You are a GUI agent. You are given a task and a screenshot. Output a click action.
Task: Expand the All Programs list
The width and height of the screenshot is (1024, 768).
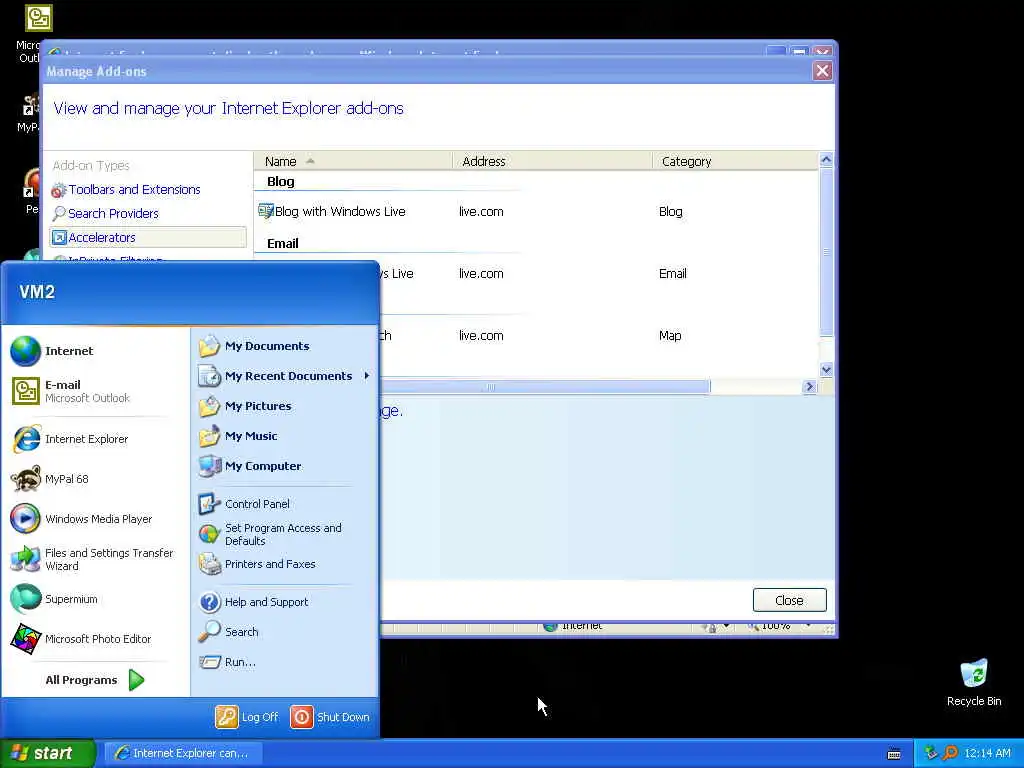pyautogui.click(x=95, y=680)
